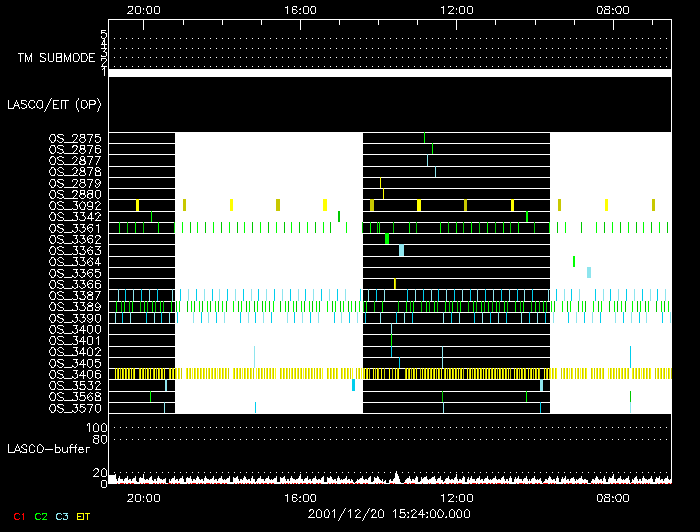Click the OS_2875 row label
The height and width of the screenshot is (532, 700).
pos(75,138)
